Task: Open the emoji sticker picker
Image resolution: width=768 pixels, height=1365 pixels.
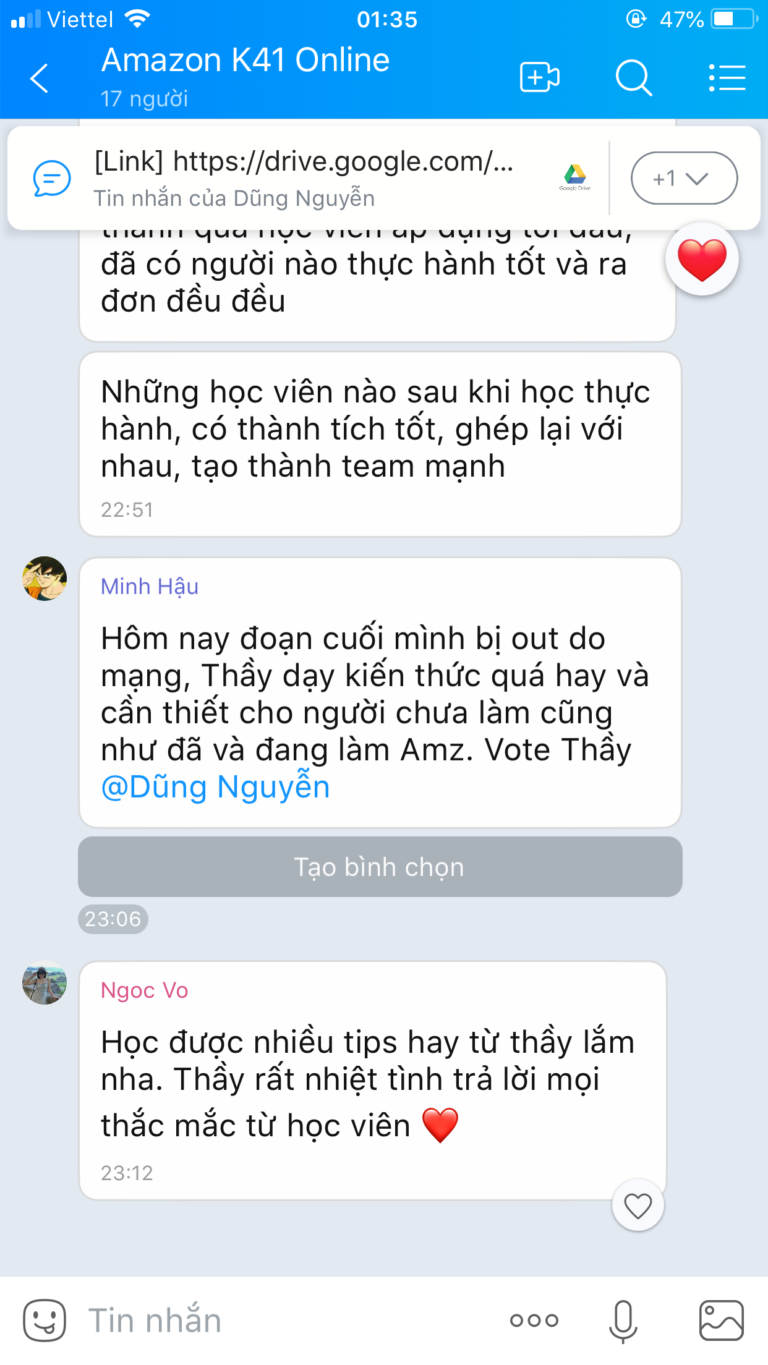Action: click(x=44, y=1320)
